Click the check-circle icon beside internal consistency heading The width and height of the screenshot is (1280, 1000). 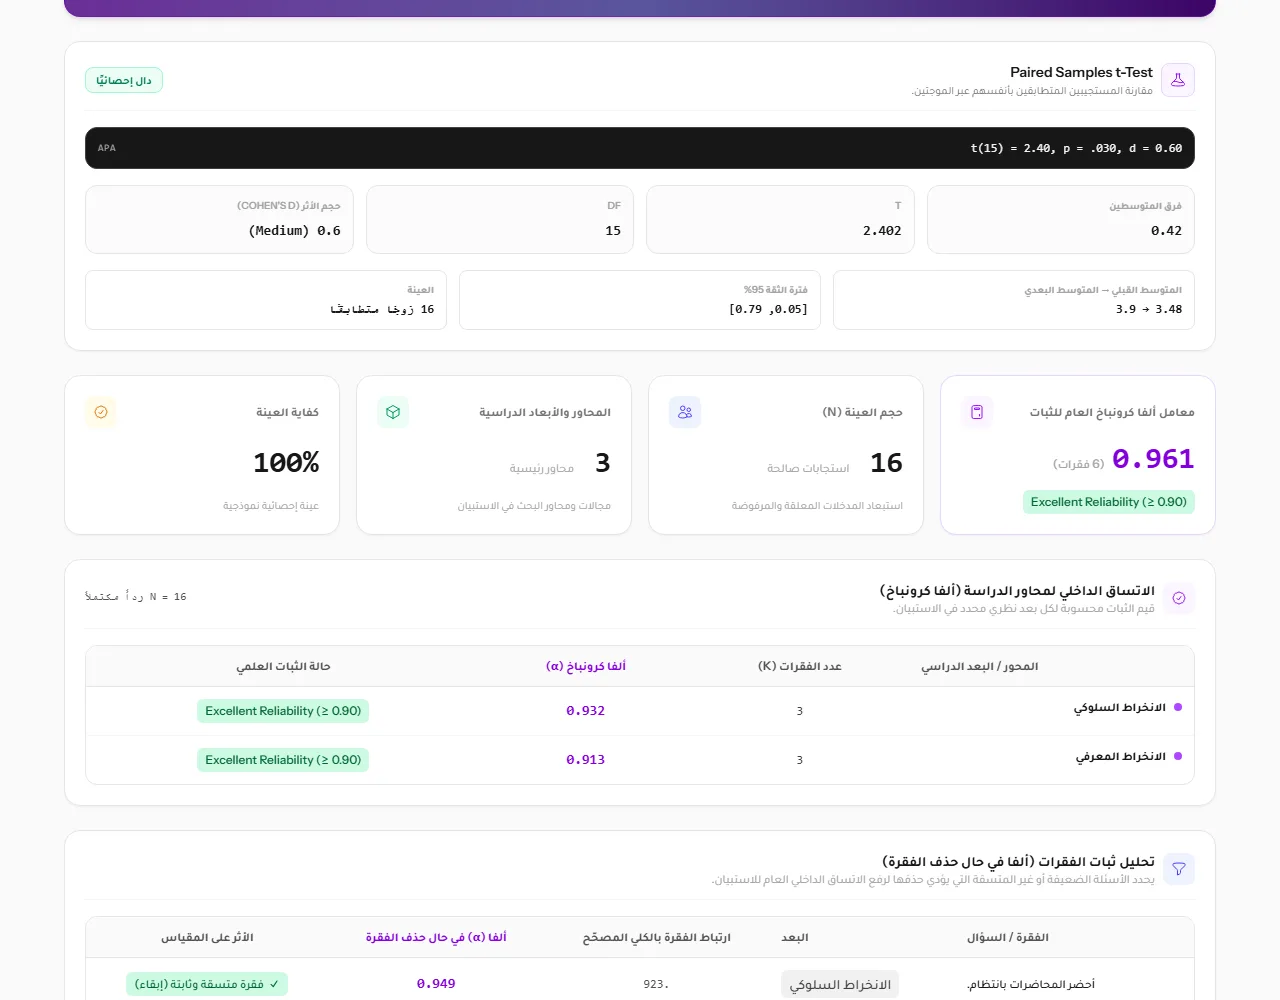(x=1179, y=598)
